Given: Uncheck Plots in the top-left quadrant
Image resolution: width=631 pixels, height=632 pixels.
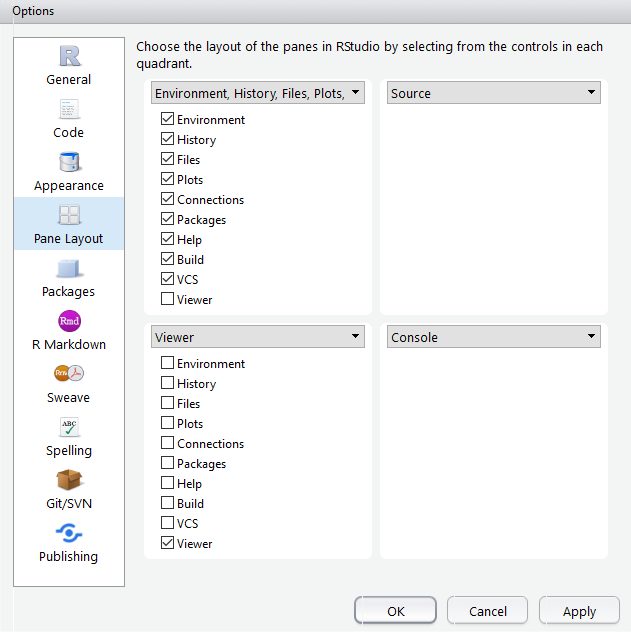Looking at the screenshot, I should click(x=167, y=179).
